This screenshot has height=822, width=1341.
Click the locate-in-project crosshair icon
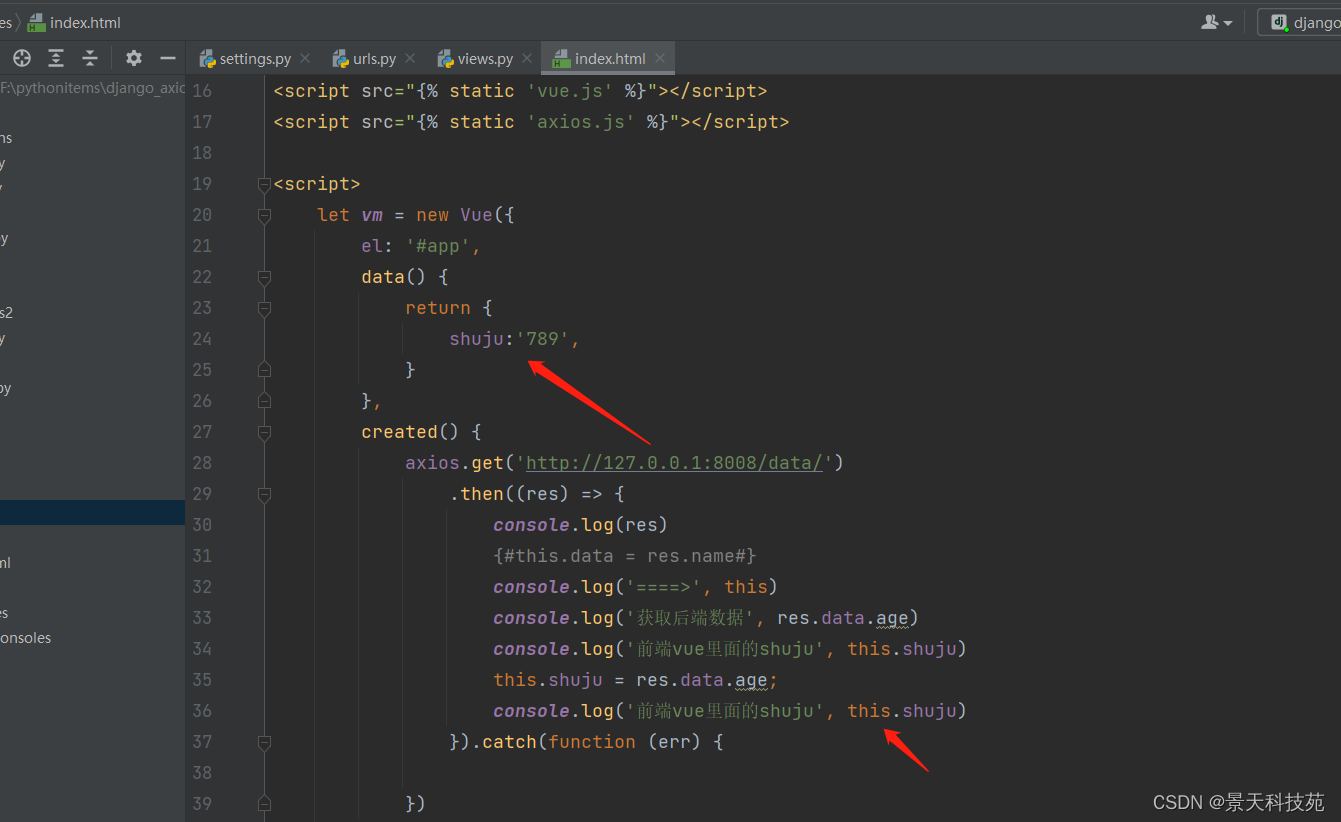[22, 58]
